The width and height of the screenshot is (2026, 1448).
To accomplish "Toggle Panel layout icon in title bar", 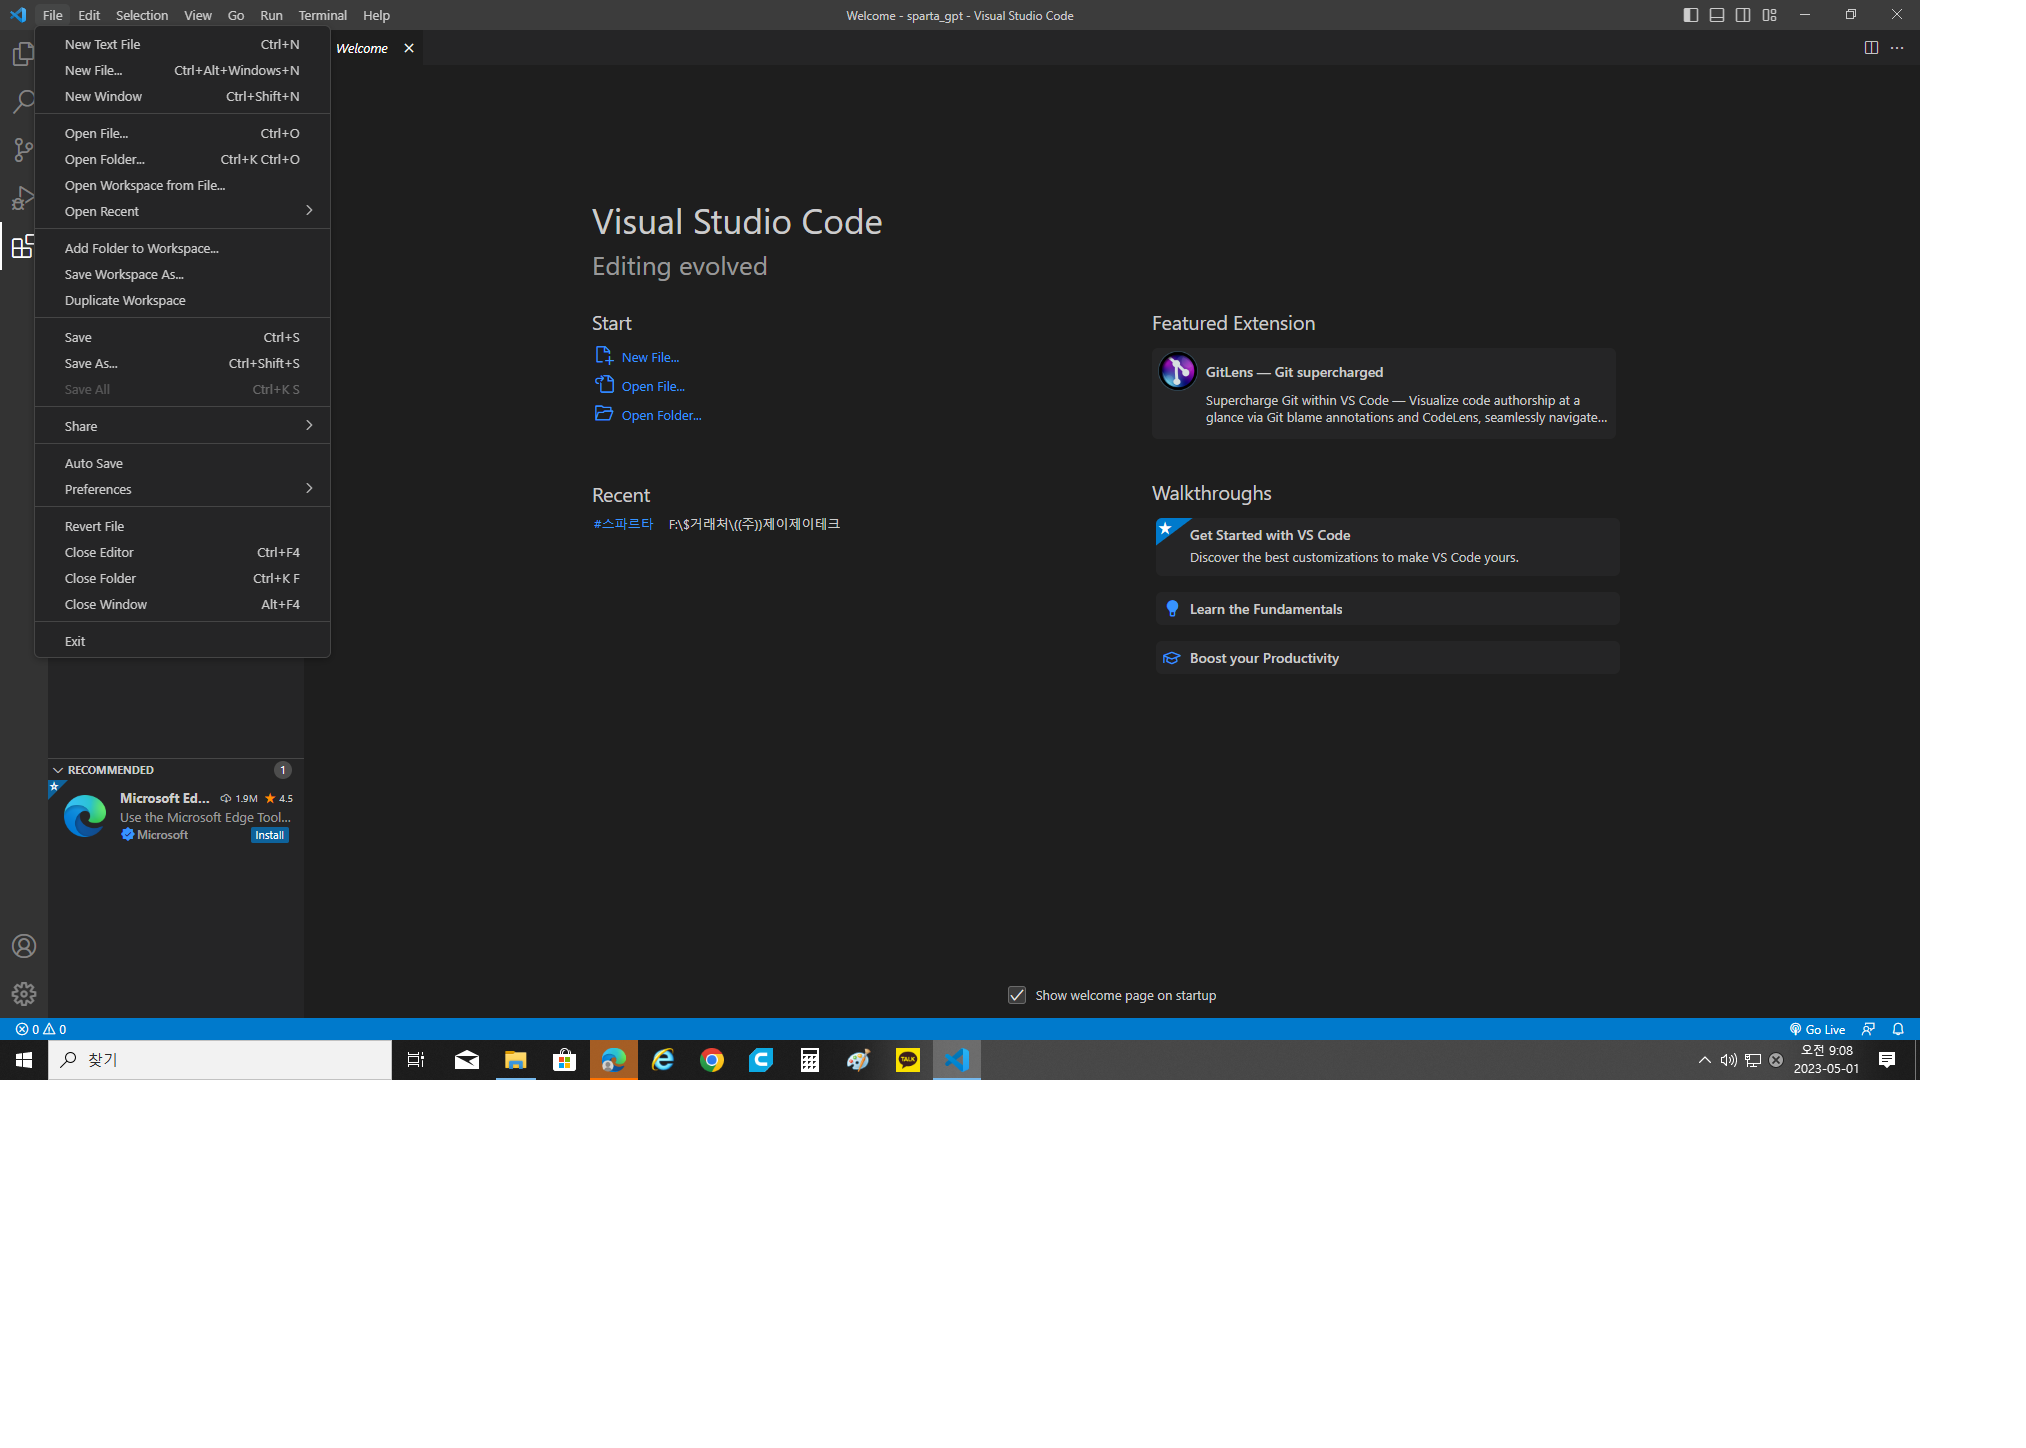I will pyautogui.click(x=1717, y=15).
